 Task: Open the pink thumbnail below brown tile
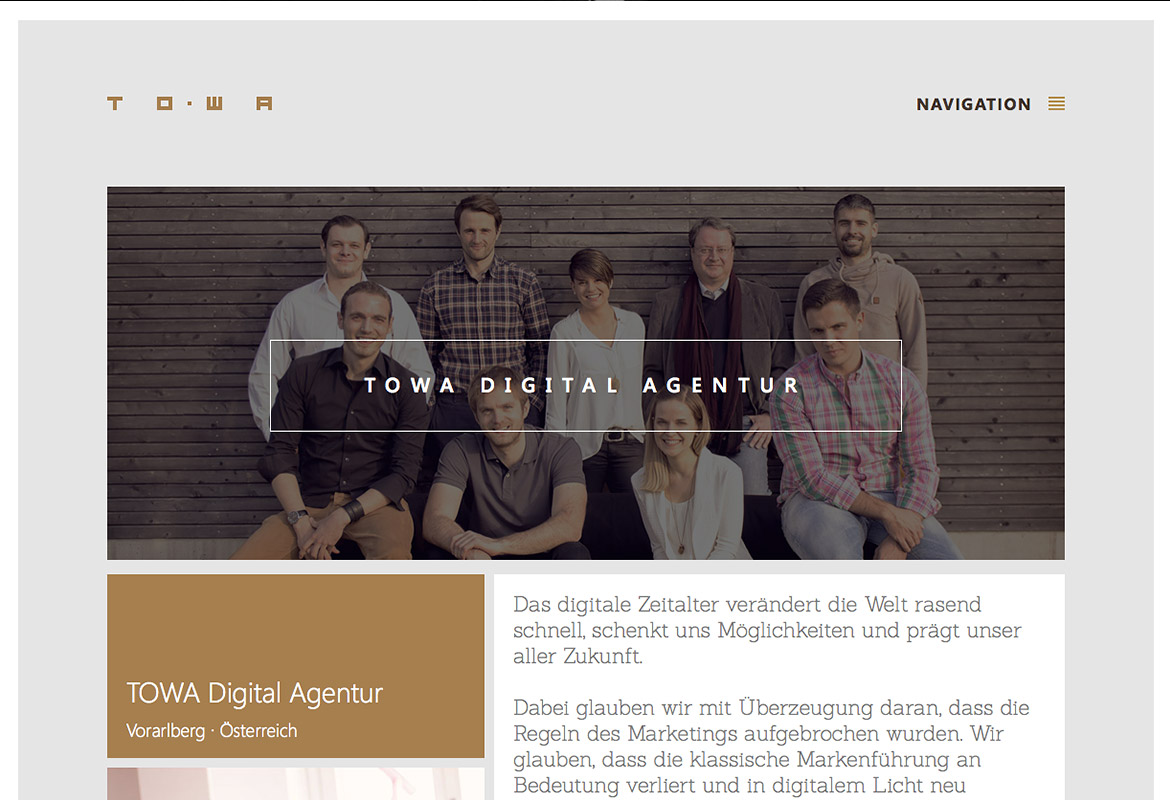(x=295, y=784)
